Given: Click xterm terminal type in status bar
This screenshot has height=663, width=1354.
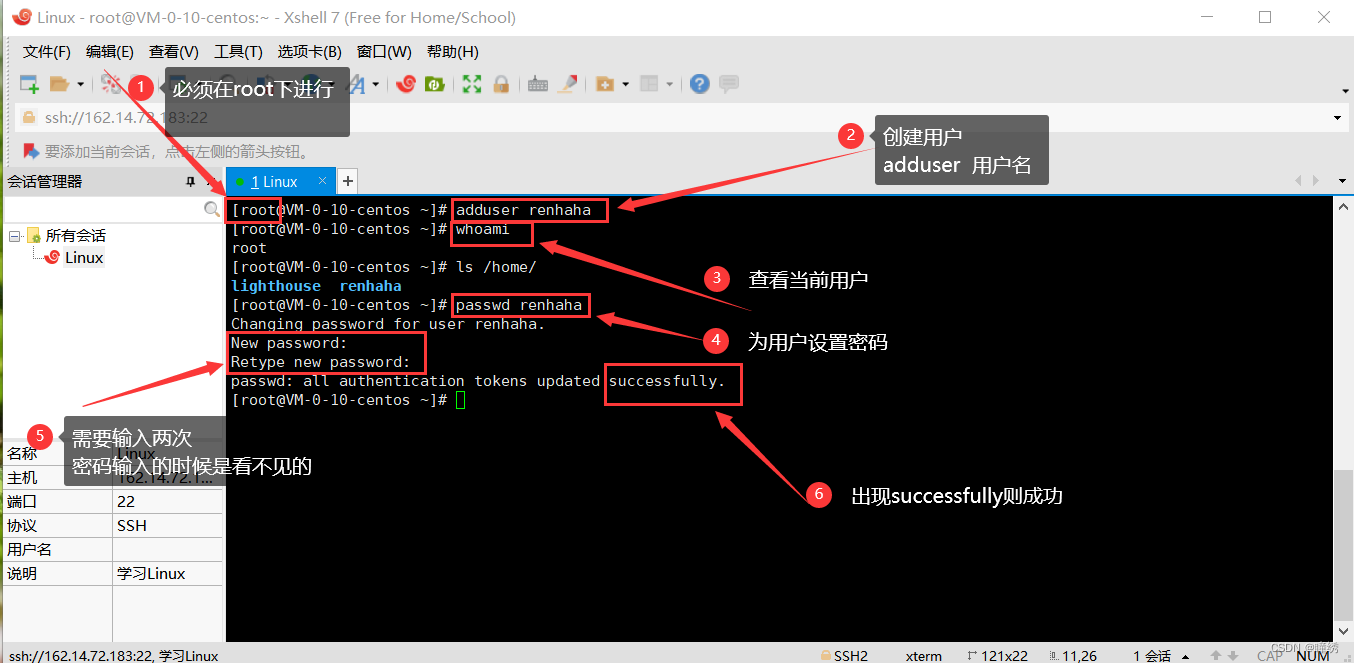Looking at the screenshot, I should pos(923,655).
